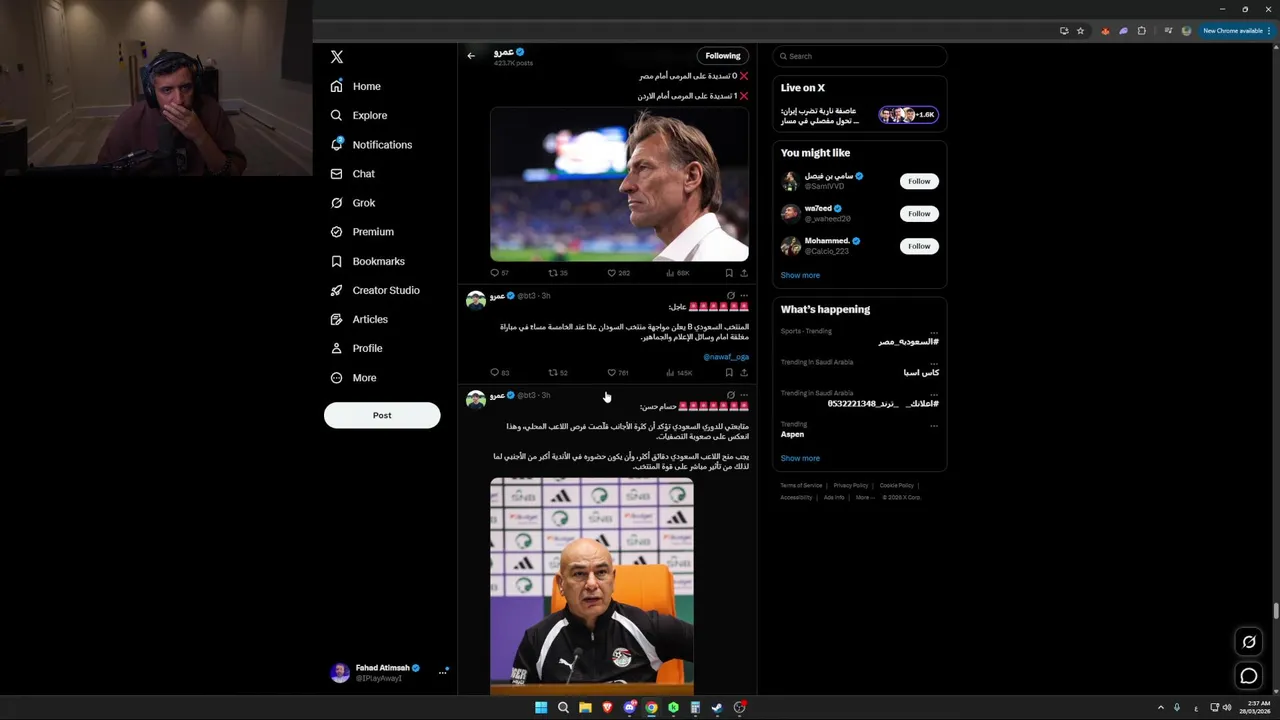Open Creator Studio in the sidebar
Image resolution: width=1280 pixels, height=720 pixels.
(x=375, y=290)
